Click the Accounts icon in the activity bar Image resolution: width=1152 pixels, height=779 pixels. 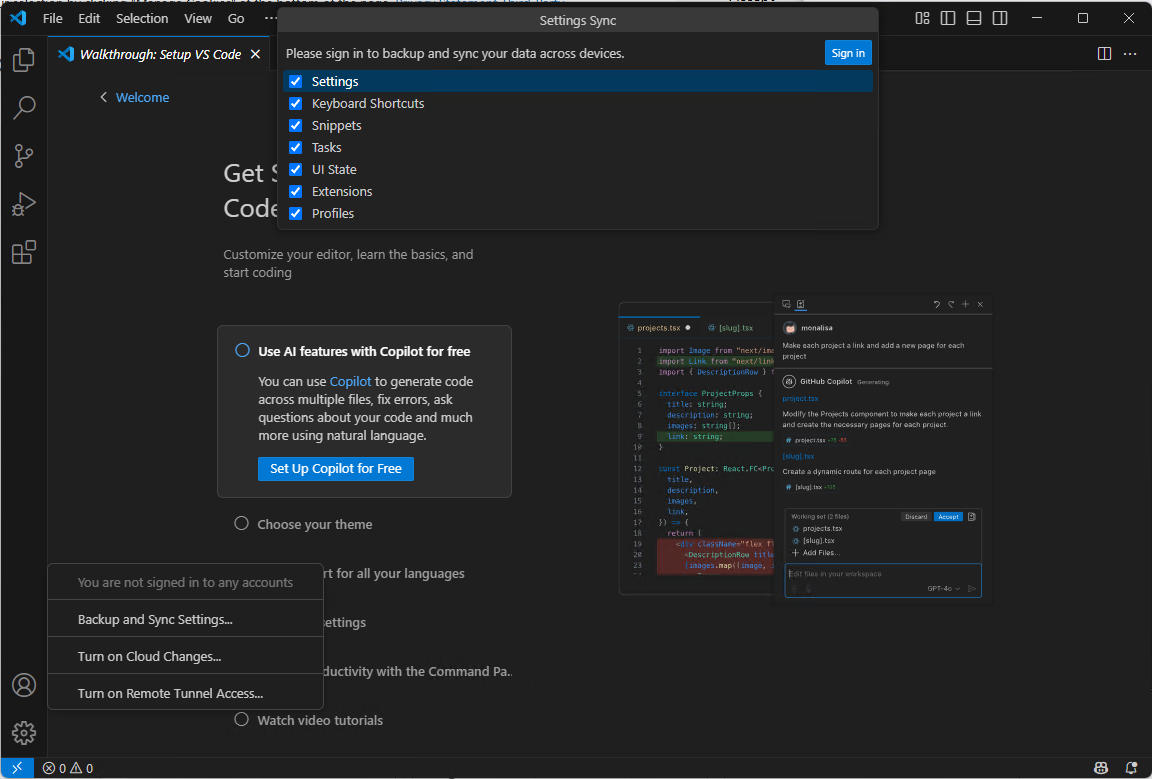click(23, 685)
